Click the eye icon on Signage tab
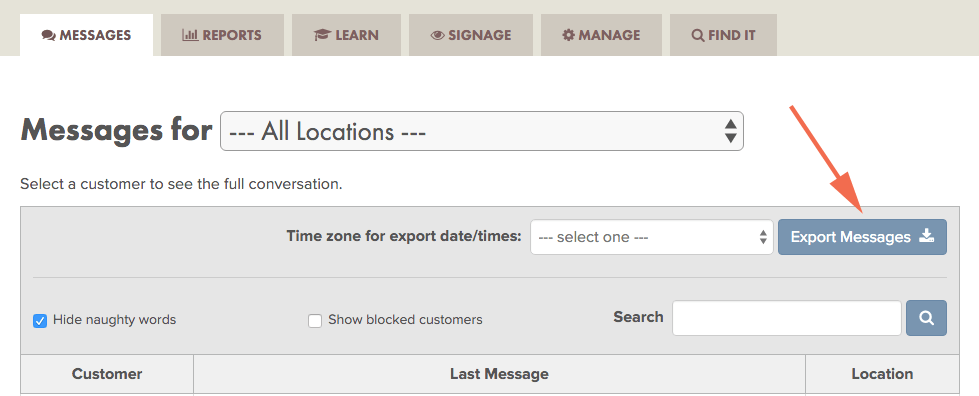Image resolution: width=979 pixels, height=396 pixels. click(437, 36)
